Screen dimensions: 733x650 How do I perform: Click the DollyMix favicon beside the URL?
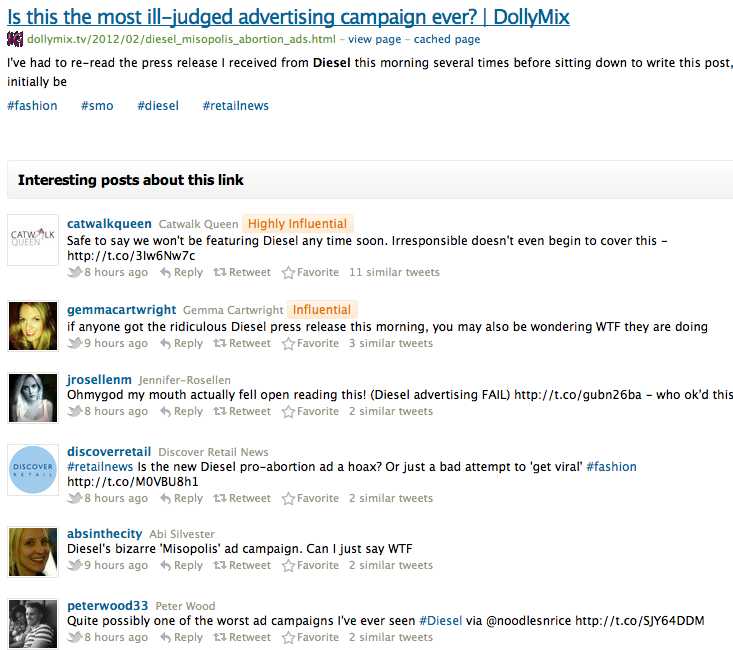tap(15, 39)
